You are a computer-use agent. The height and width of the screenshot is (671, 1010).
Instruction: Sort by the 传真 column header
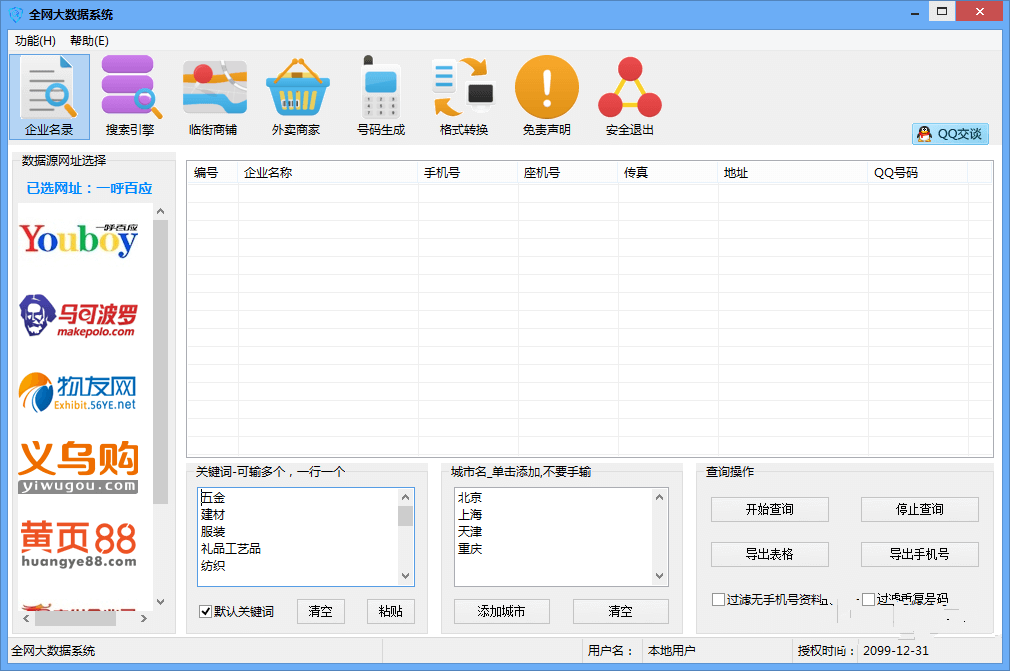tap(668, 173)
